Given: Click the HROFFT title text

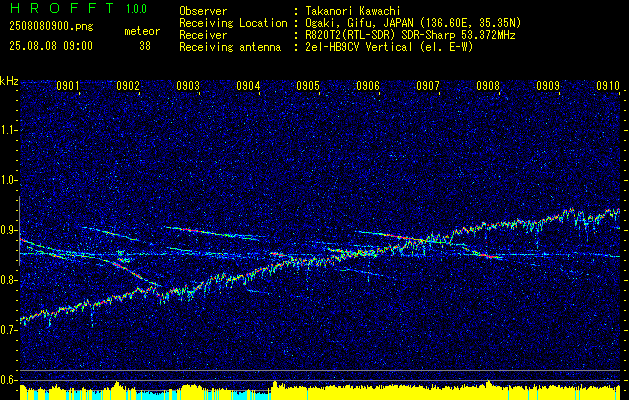Looking at the screenshot, I should [x=62, y=8].
